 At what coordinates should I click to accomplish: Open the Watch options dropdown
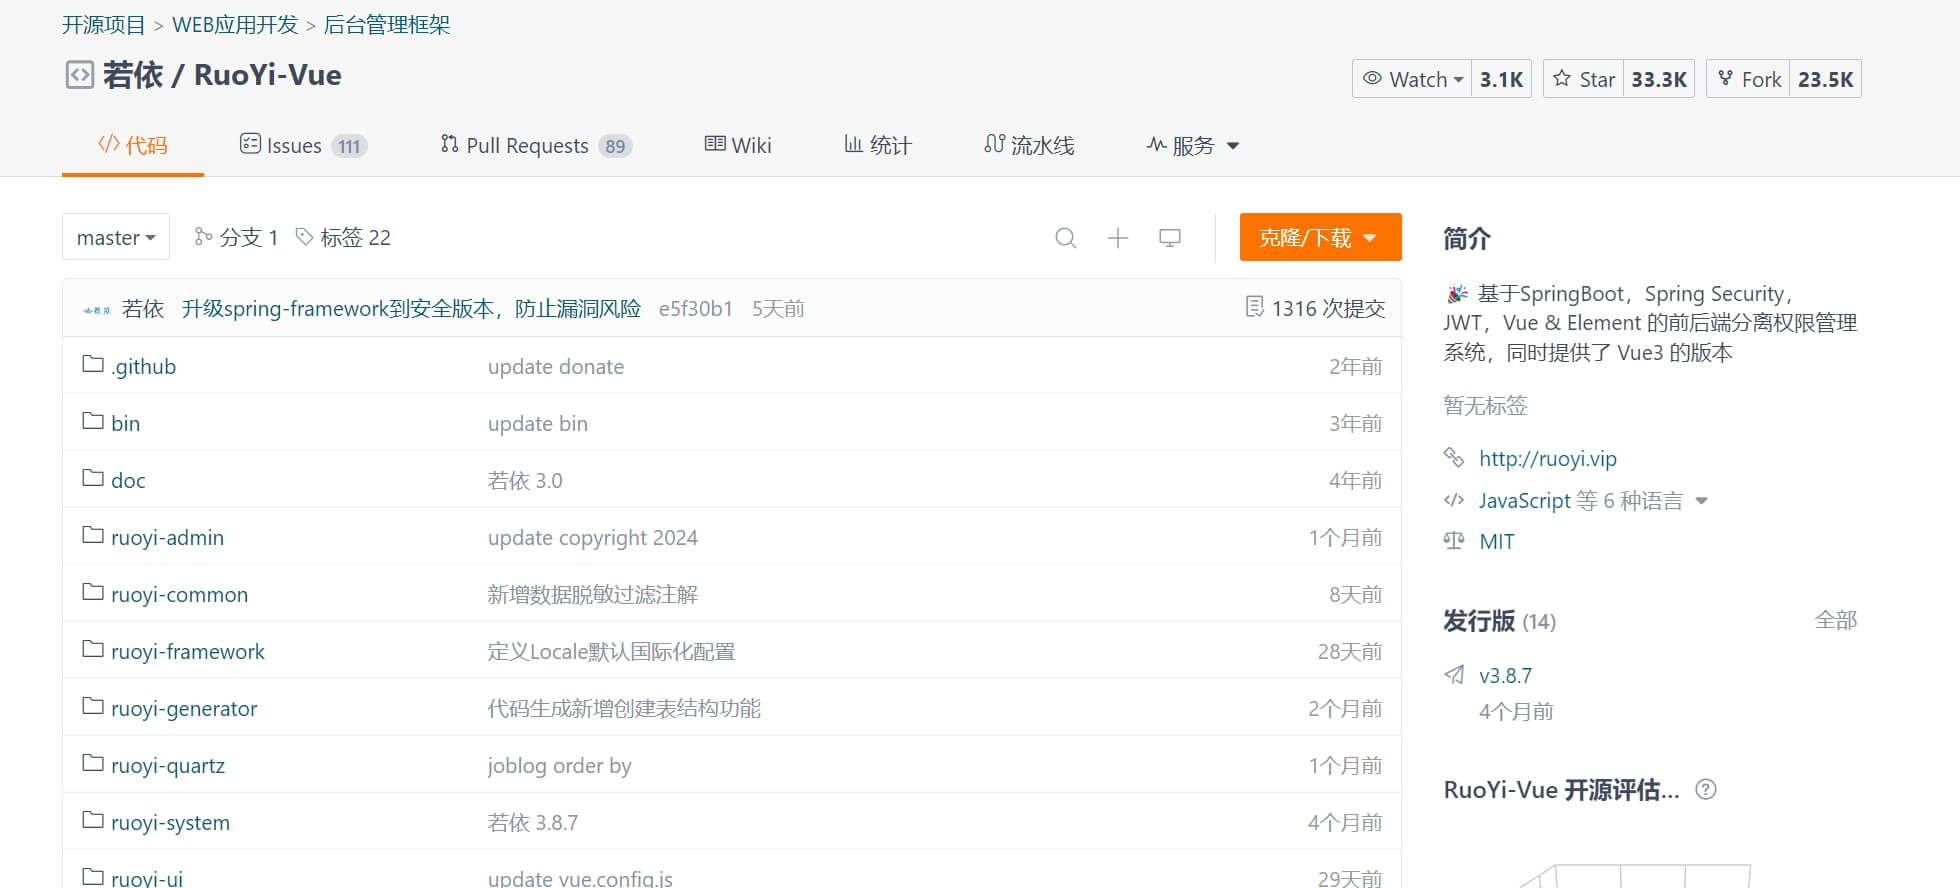tap(1412, 79)
